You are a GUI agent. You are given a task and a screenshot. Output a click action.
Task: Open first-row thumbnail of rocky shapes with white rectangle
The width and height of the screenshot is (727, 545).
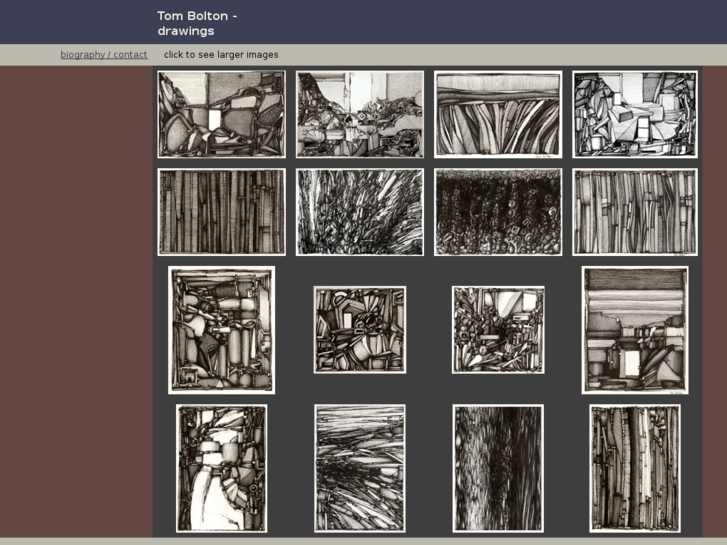222,114
